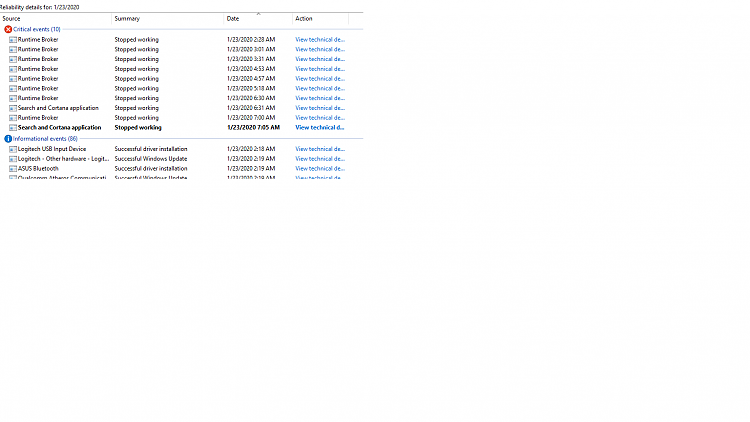The image size is (750, 422).
Task: Click 'Successful driver installation' for ASUS Bluetooth
Action: [151, 168]
